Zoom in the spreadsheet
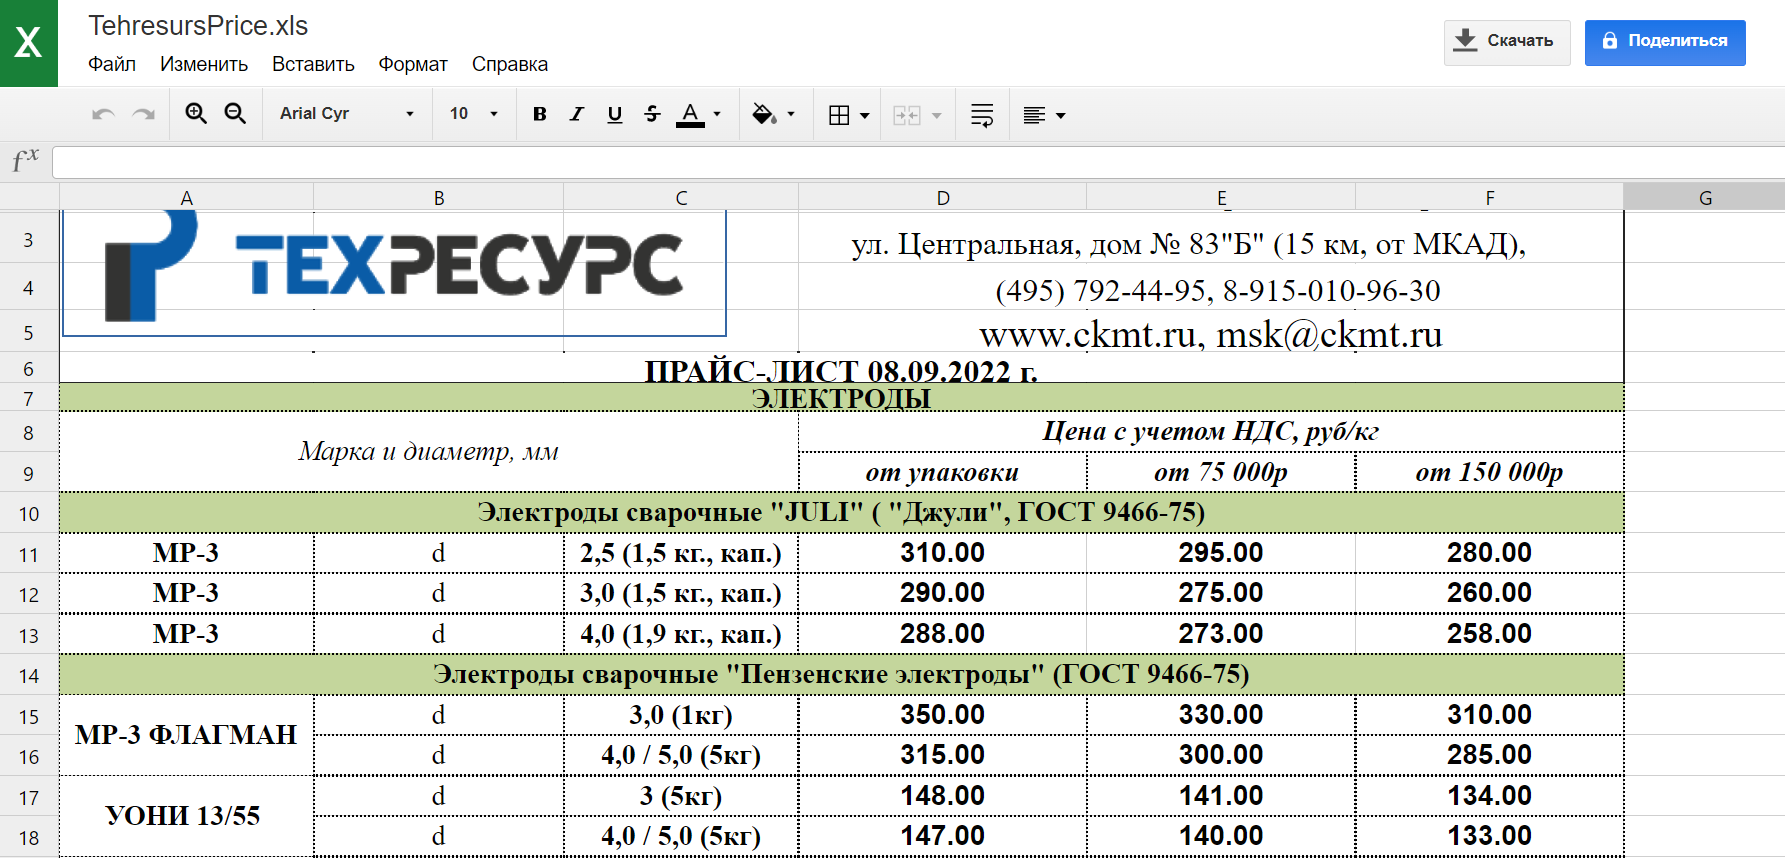Viewport: 1785px width, 858px height. click(196, 114)
